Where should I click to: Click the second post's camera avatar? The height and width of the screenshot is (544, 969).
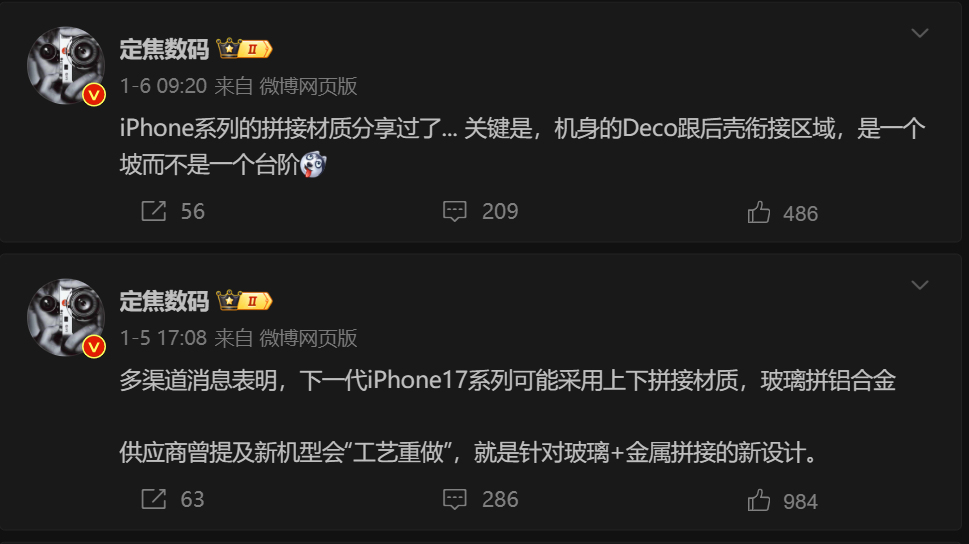coord(66,318)
